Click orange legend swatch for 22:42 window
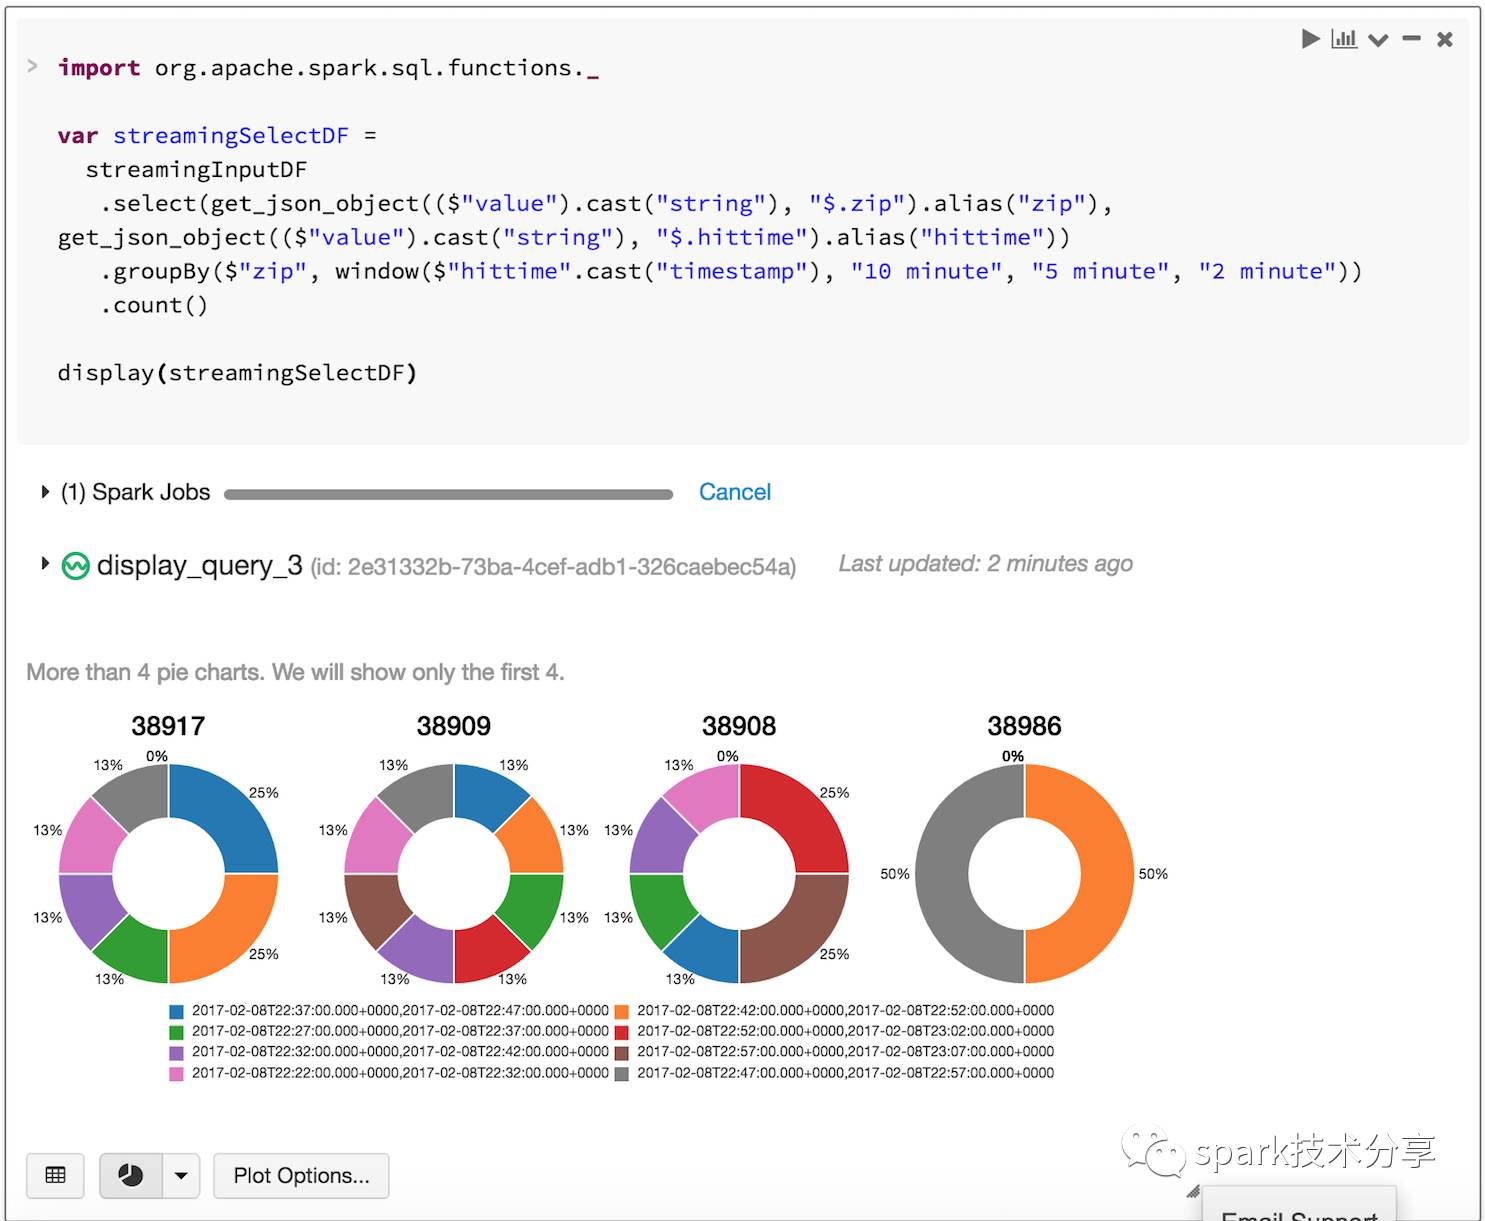The width and height of the screenshot is (1485, 1221). [622, 1011]
